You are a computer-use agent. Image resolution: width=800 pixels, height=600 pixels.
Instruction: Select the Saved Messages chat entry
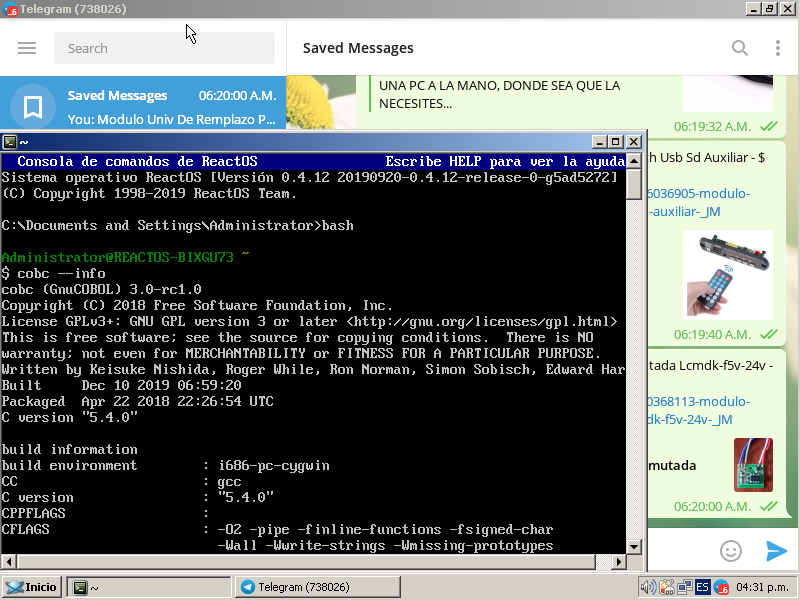(x=143, y=103)
